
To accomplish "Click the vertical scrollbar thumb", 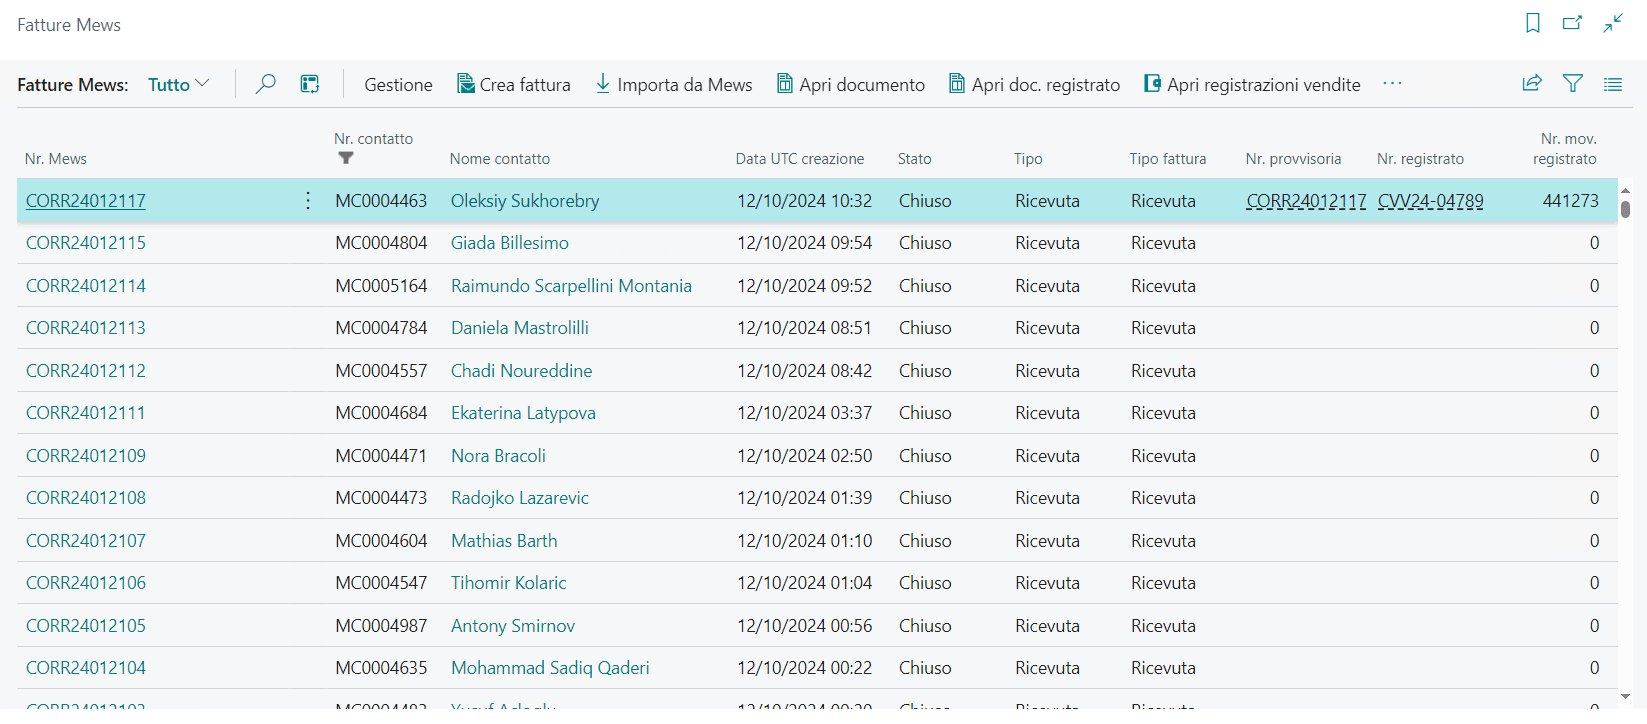I will point(1625,209).
